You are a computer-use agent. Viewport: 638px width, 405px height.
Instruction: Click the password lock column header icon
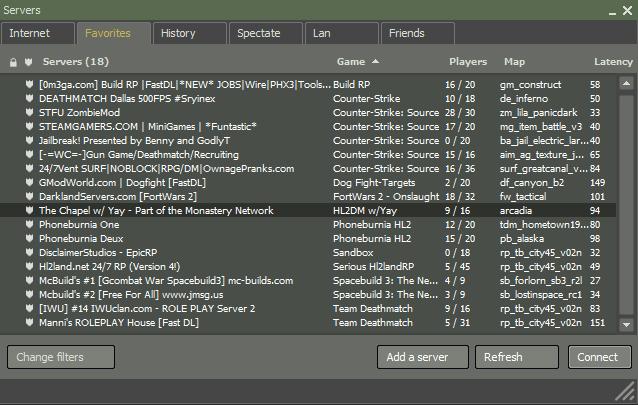click(x=13, y=62)
